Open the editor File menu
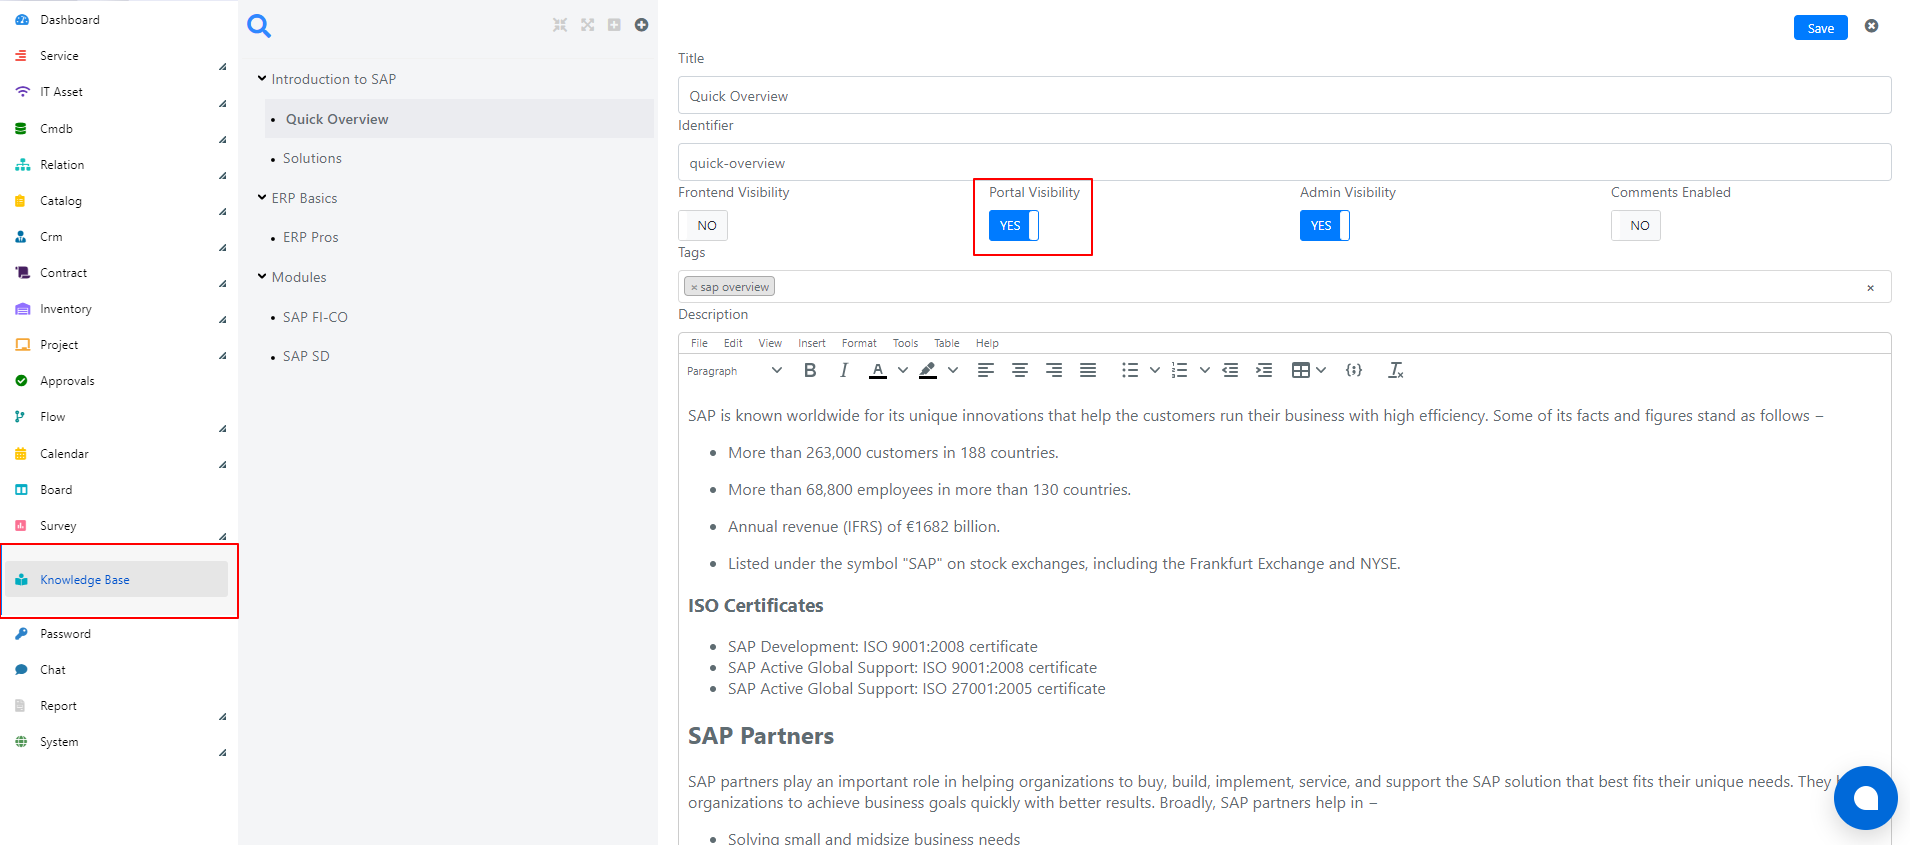This screenshot has width=1910, height=845. [699, 343]
